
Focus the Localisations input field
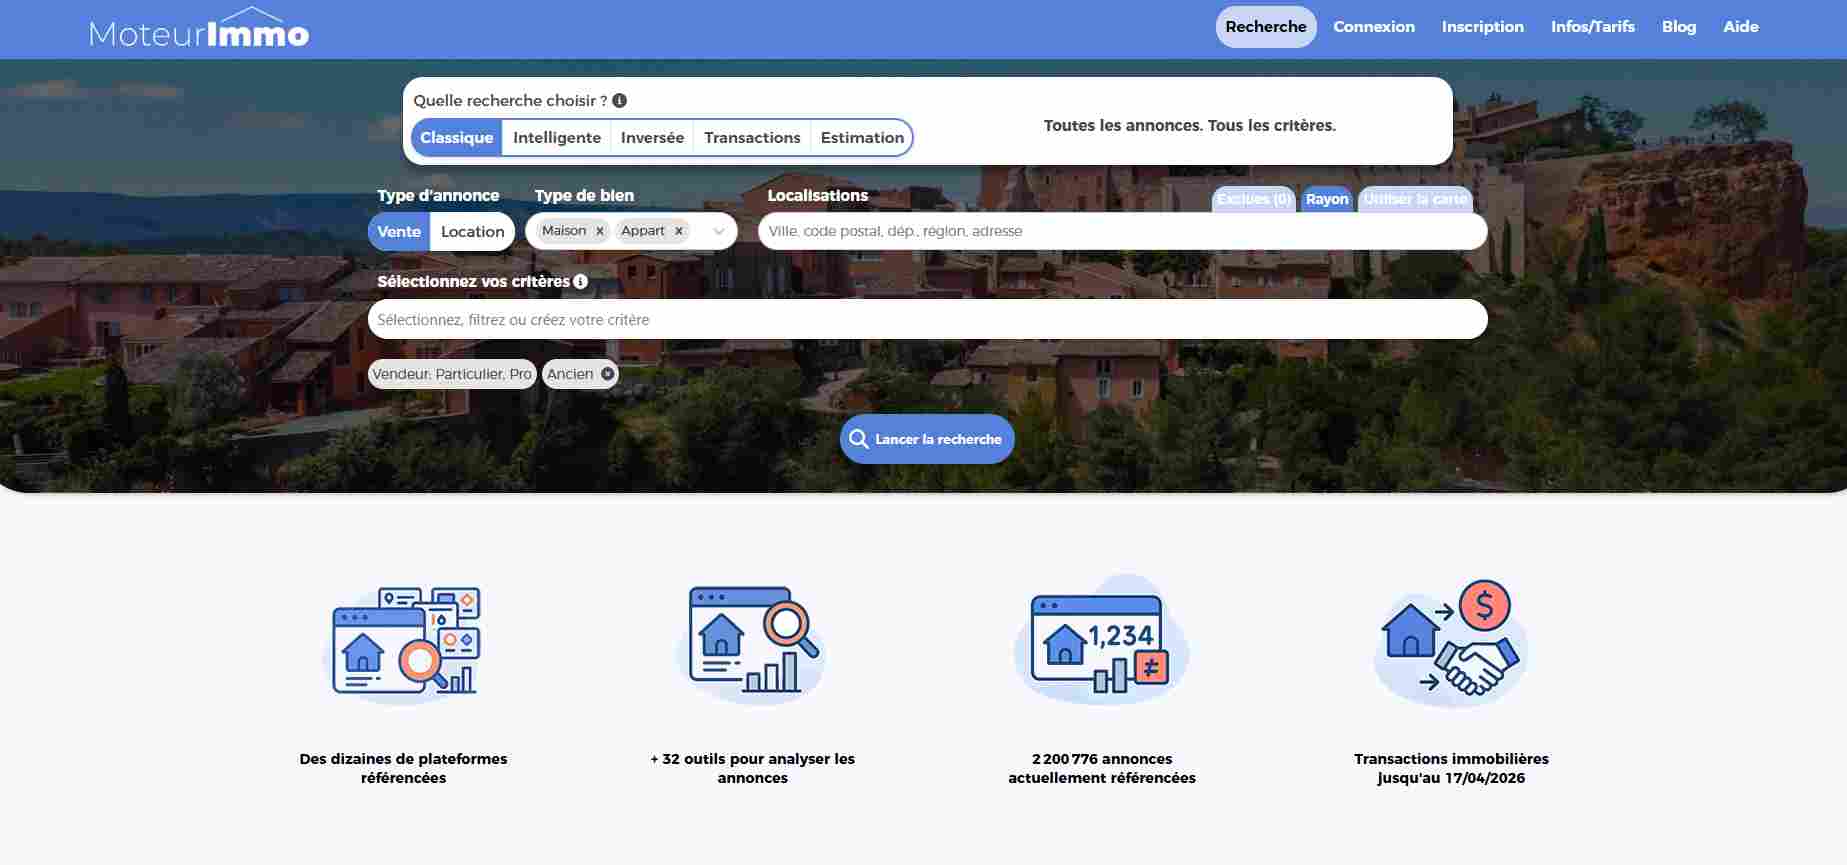pyautogui.click(x=1122, y=231)
